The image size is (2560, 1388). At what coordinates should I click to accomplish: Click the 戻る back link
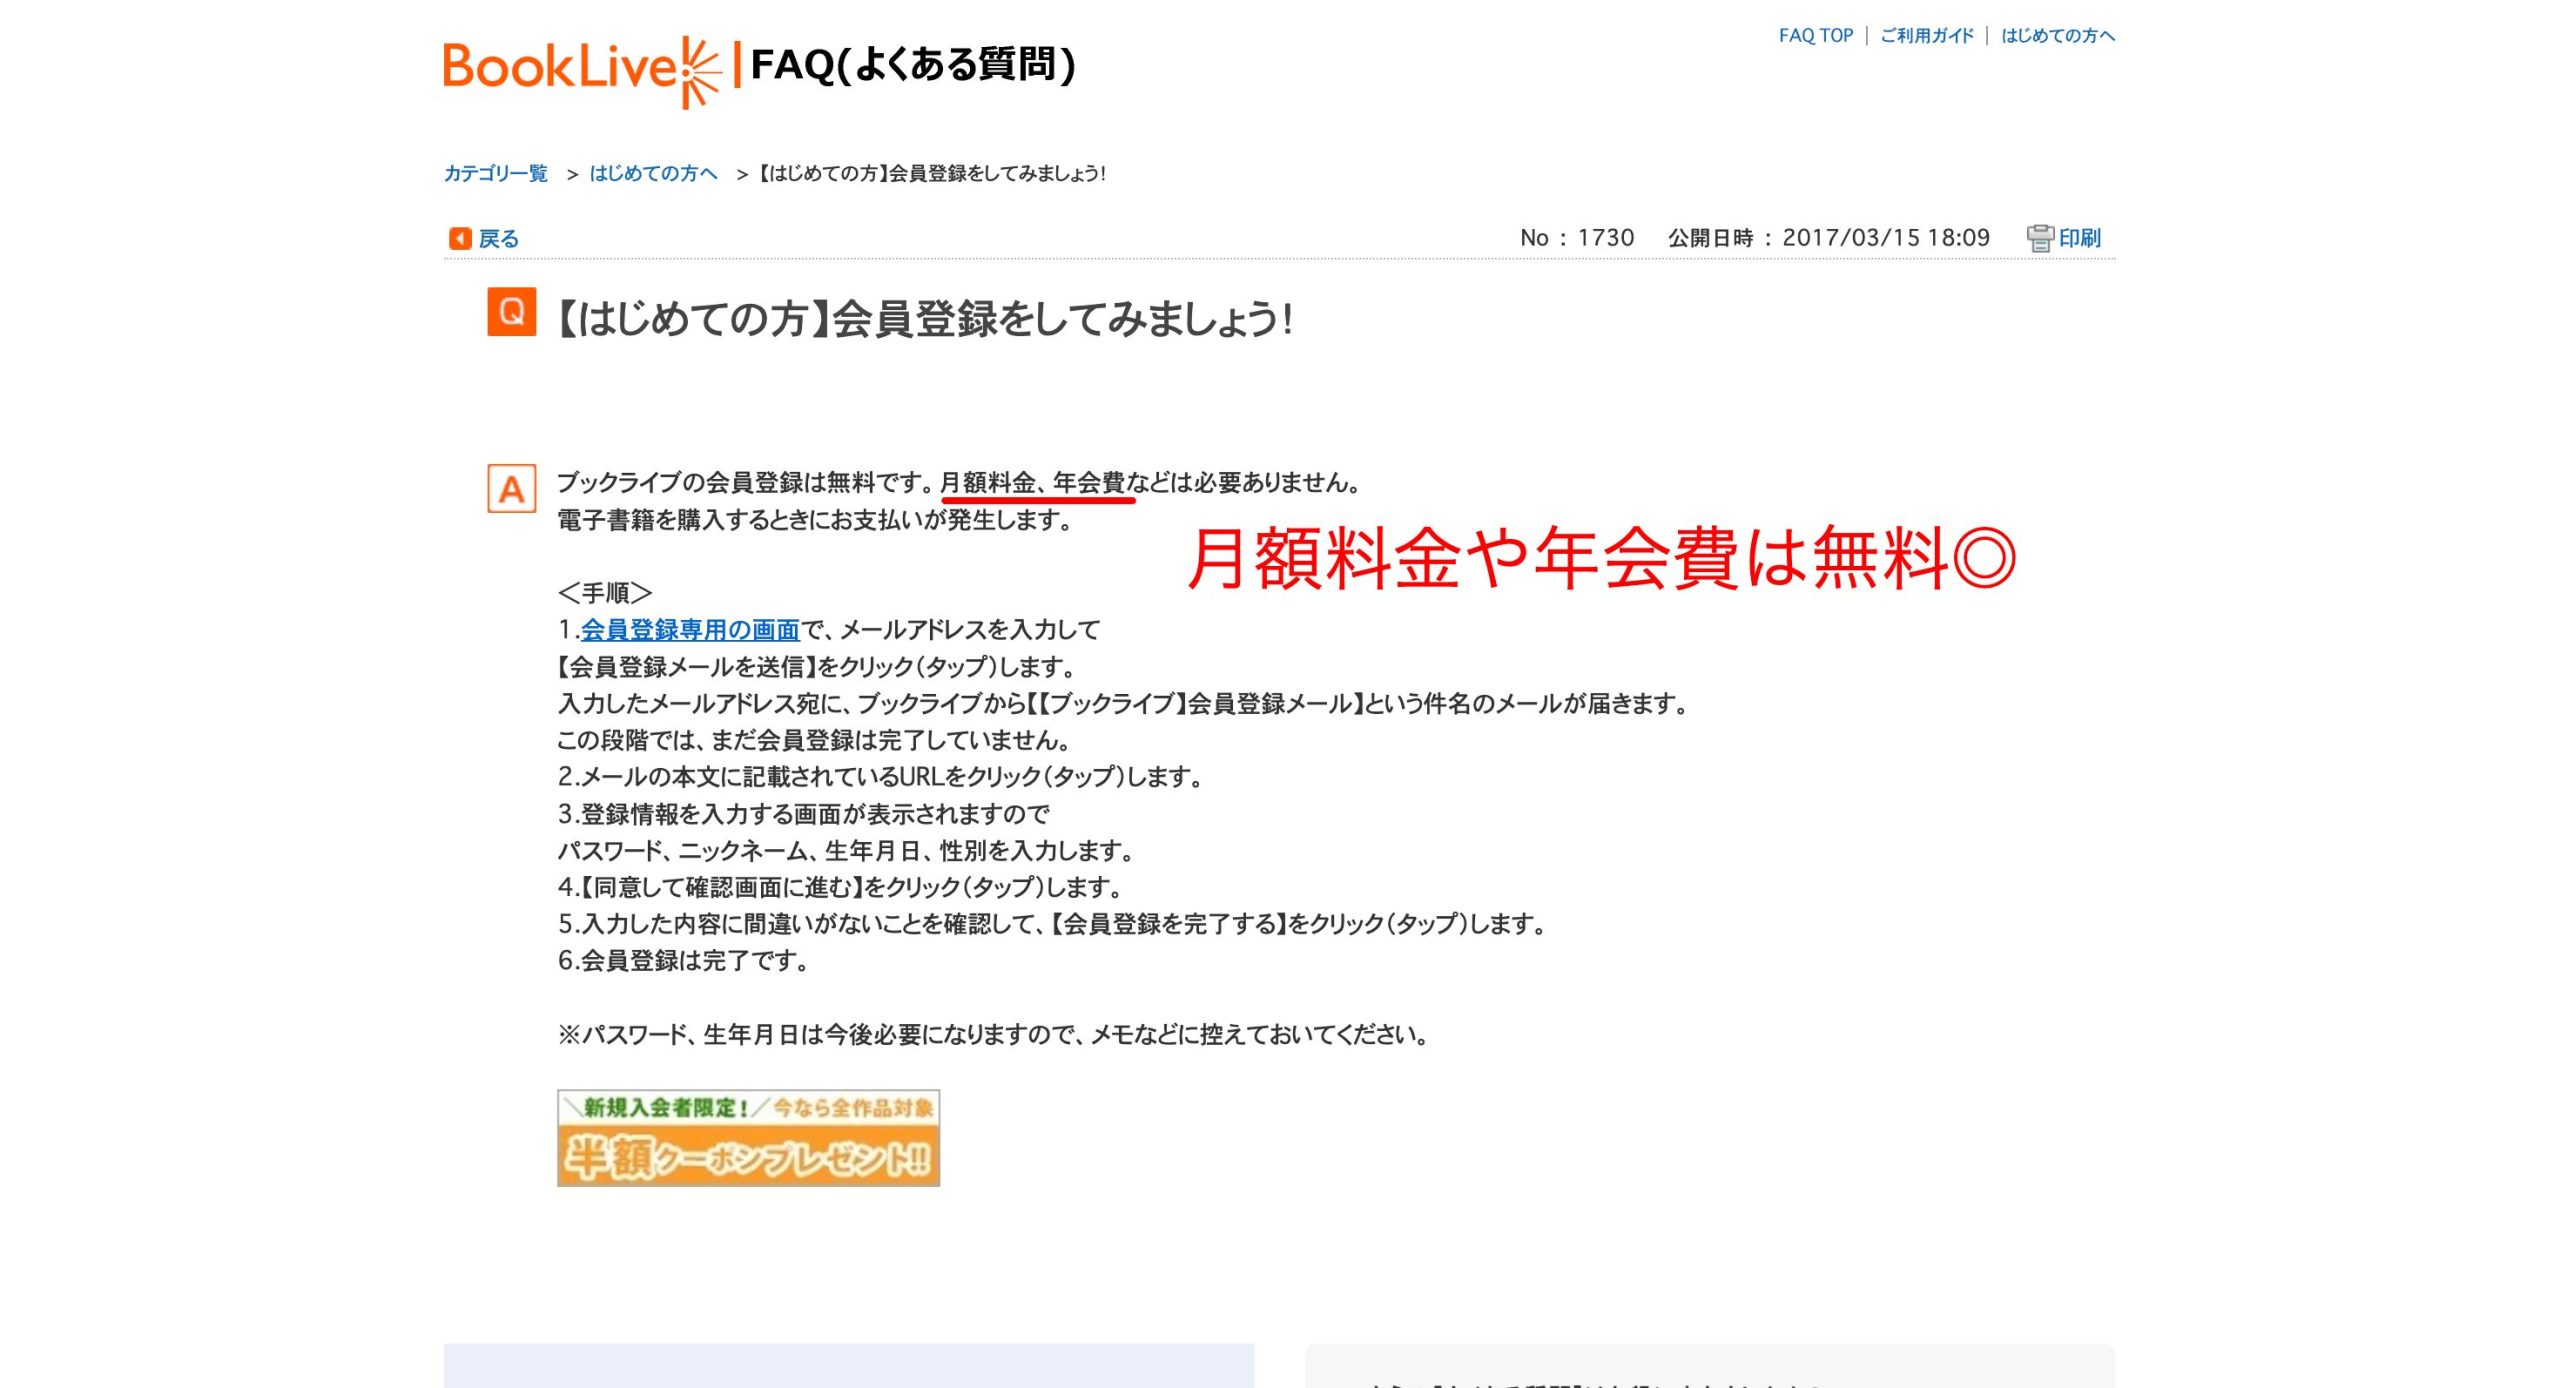[x=498, y=239]
